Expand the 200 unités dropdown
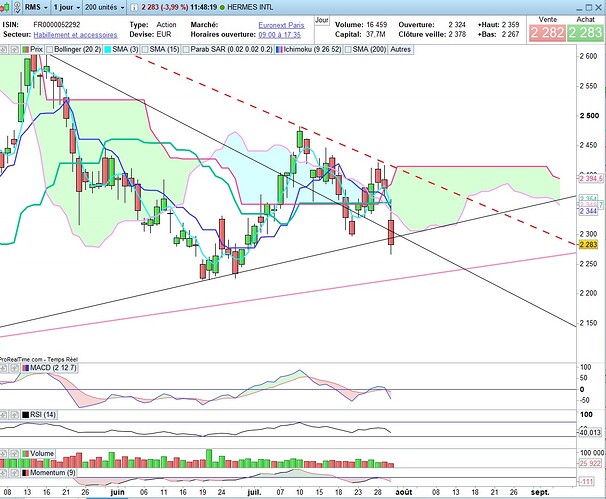The width and height of the screenshot is (606, 499). pos(112,6)
